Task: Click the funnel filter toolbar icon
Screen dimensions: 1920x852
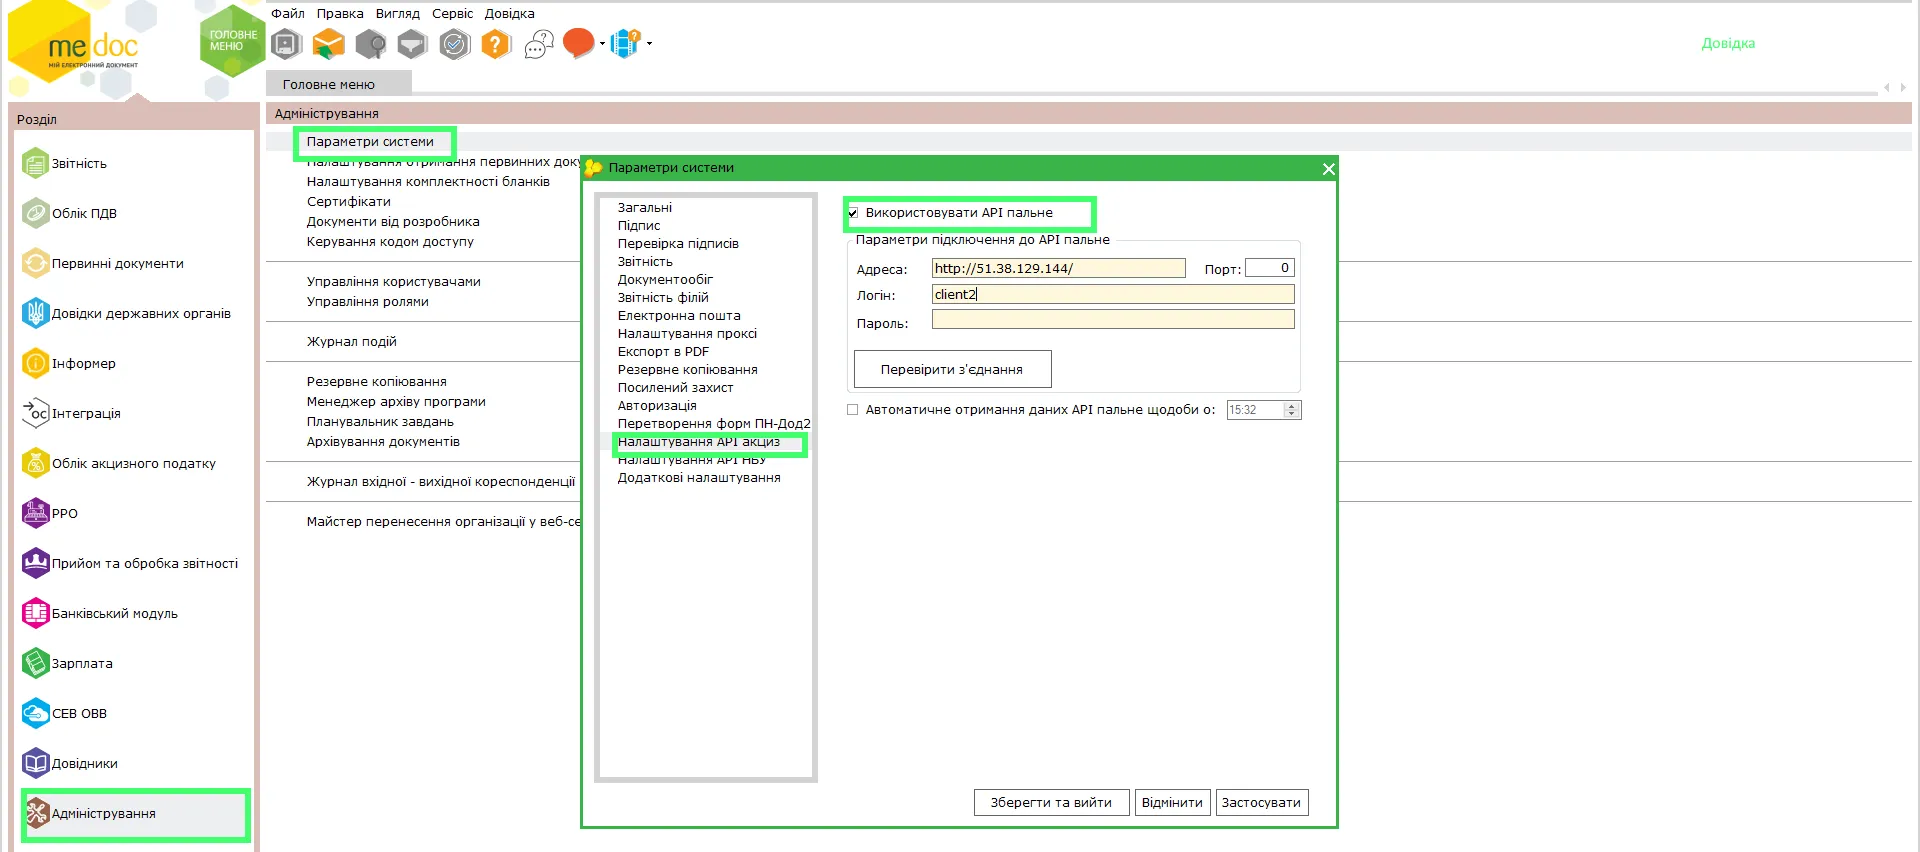Action: [412, 44]
